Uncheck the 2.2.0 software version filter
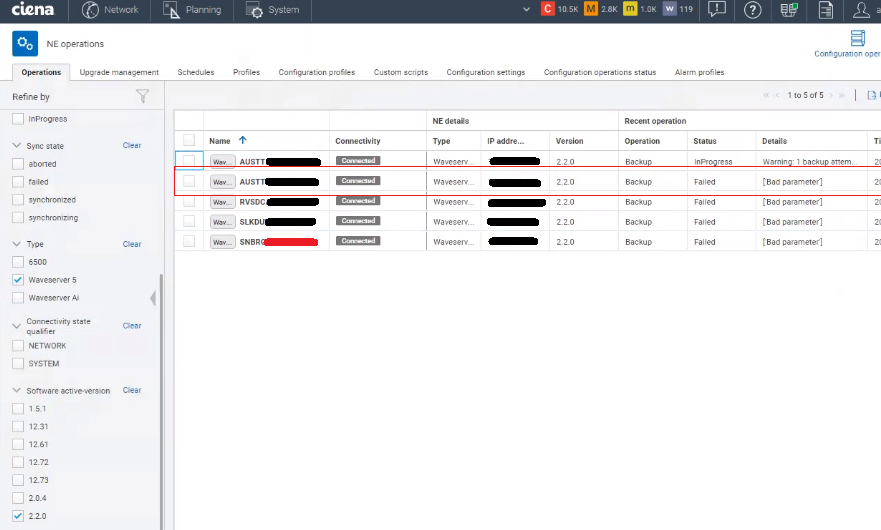The image size is (881, 530). point(18,516)
